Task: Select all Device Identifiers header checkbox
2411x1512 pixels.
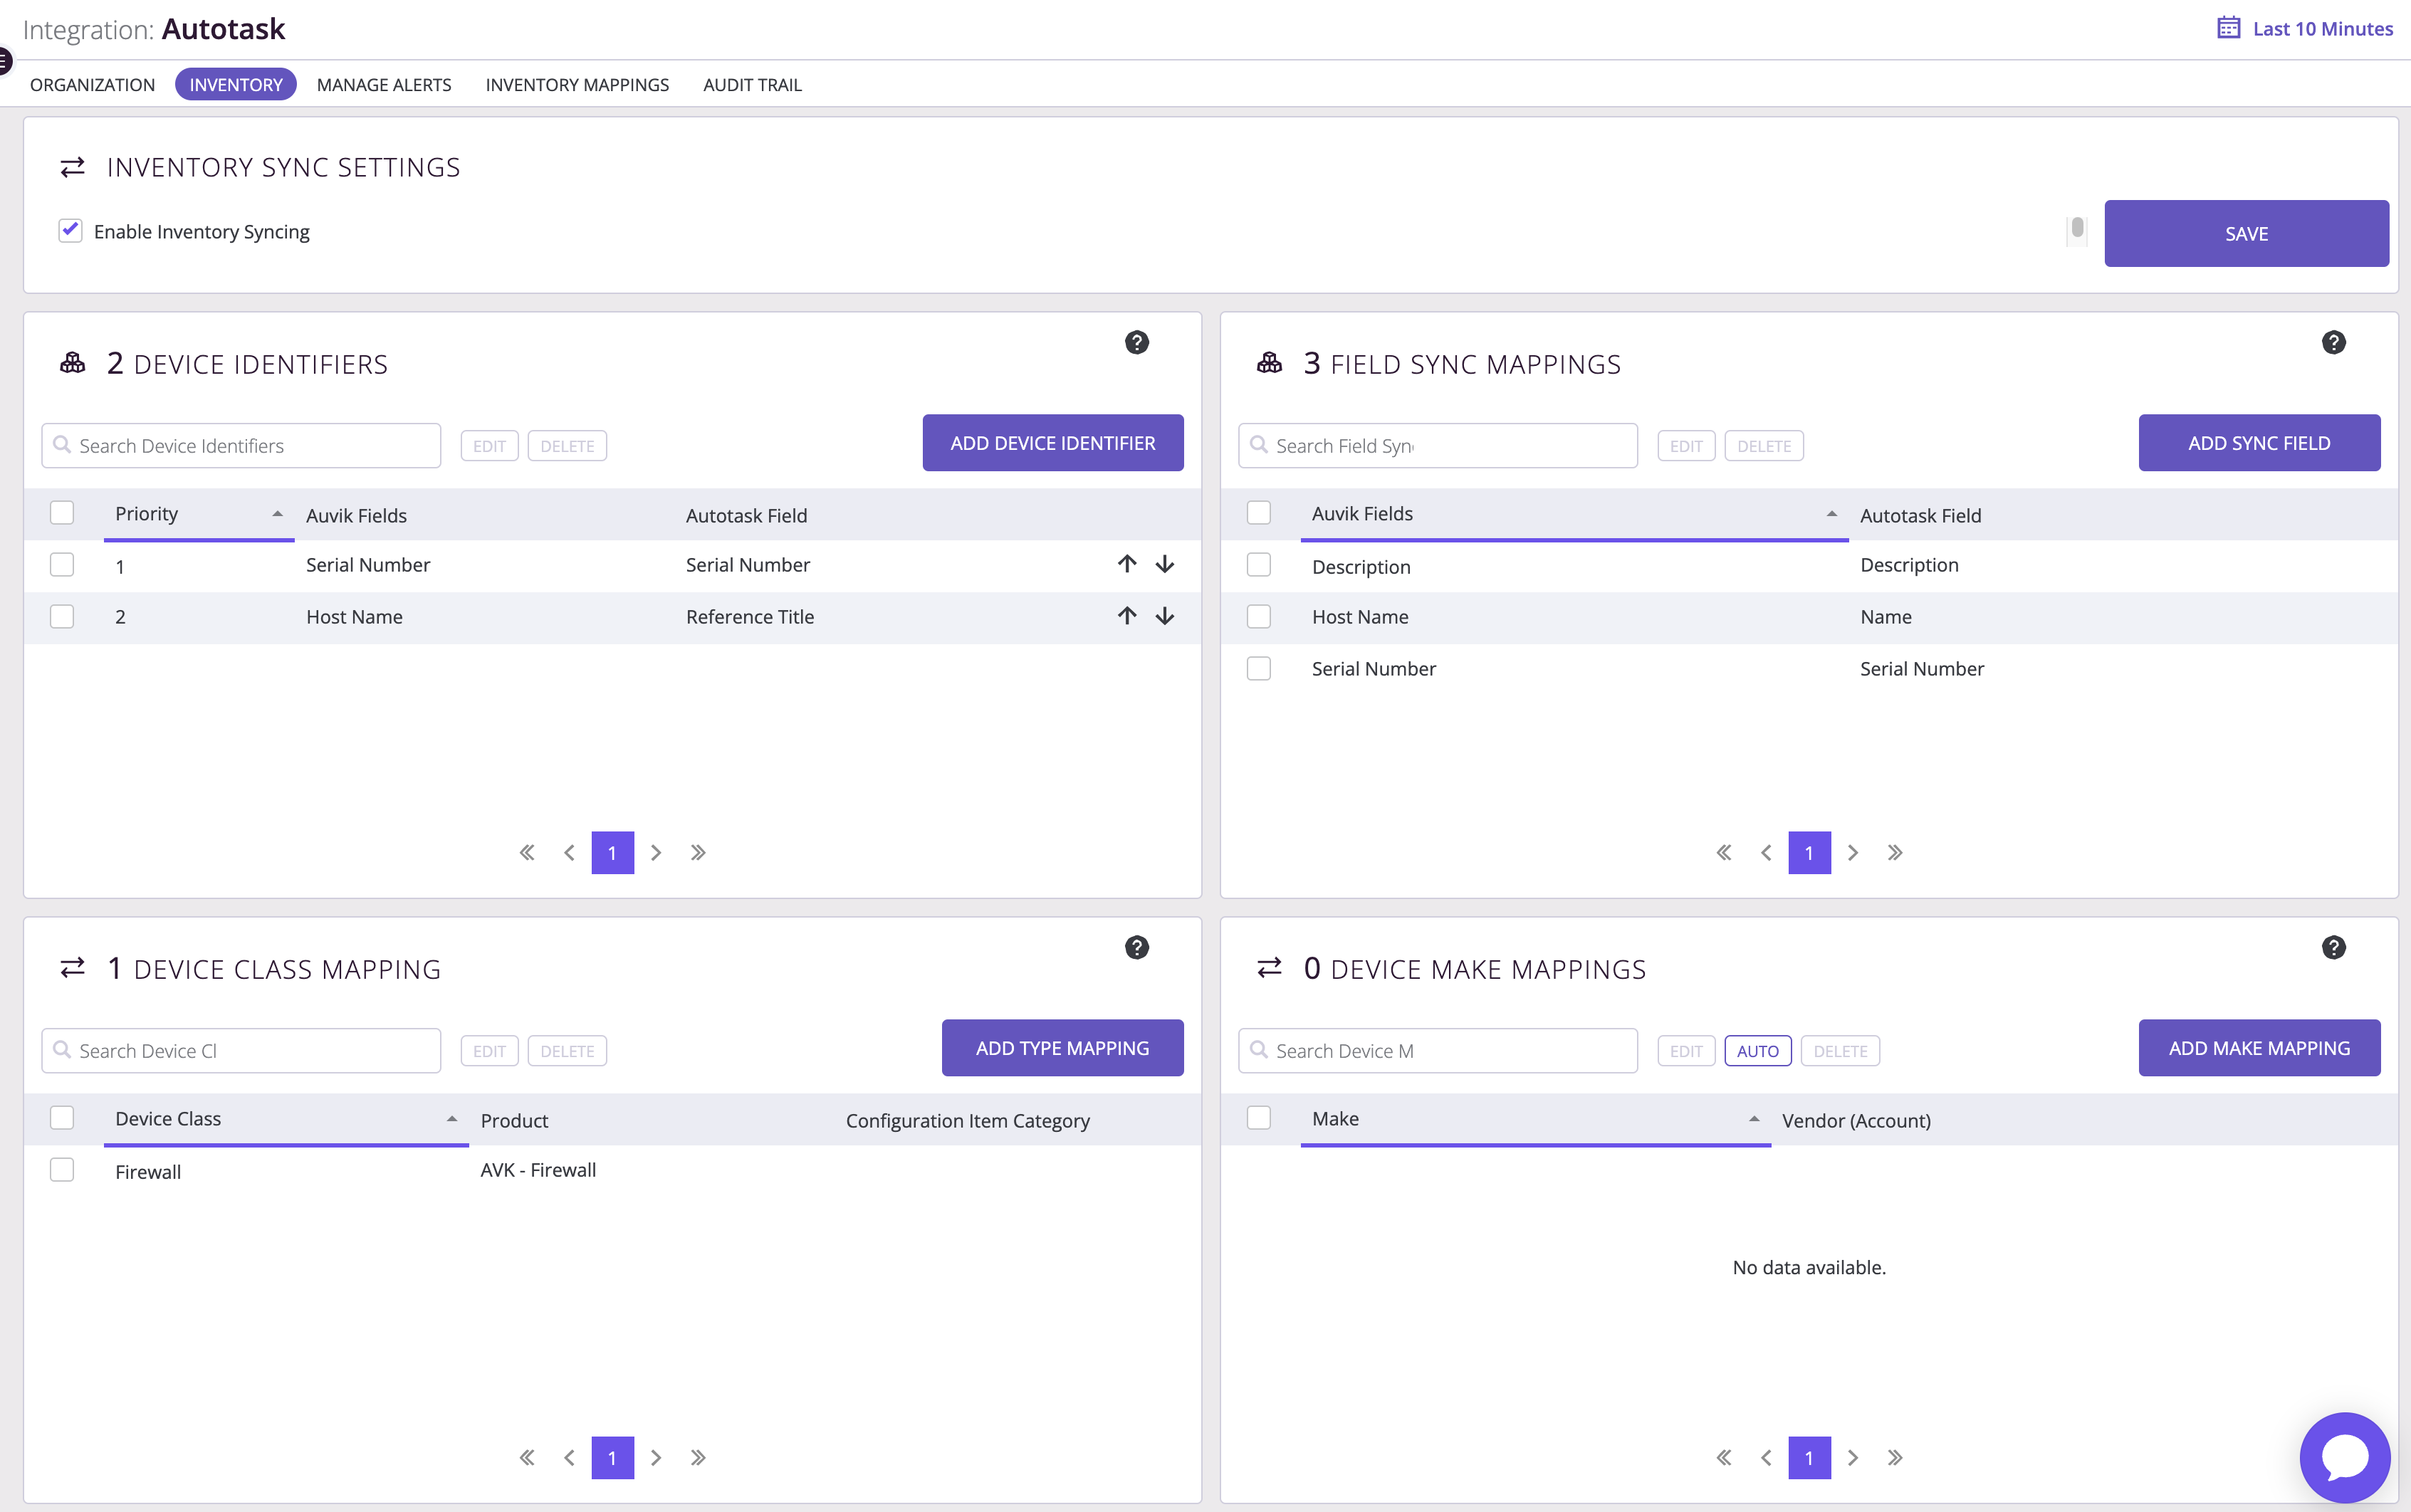Action: click(62, 513)
